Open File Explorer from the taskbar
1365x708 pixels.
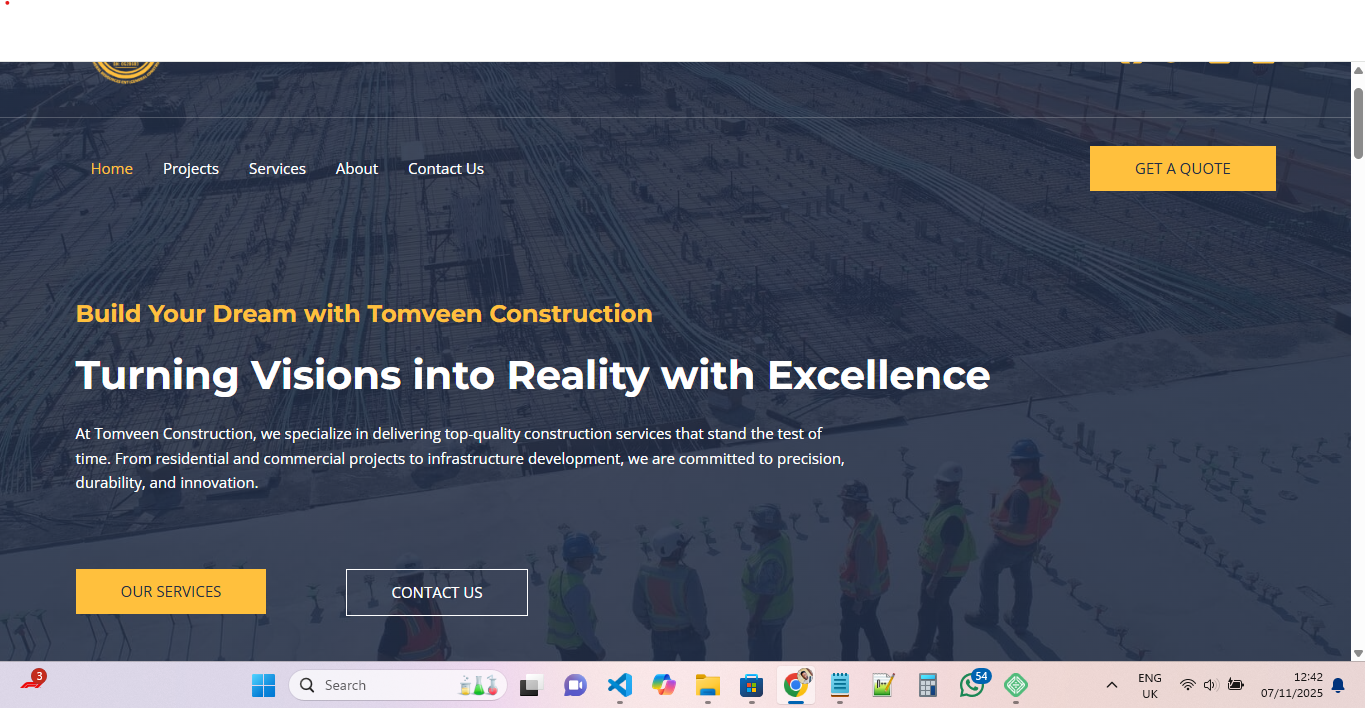tap(707, 685)
